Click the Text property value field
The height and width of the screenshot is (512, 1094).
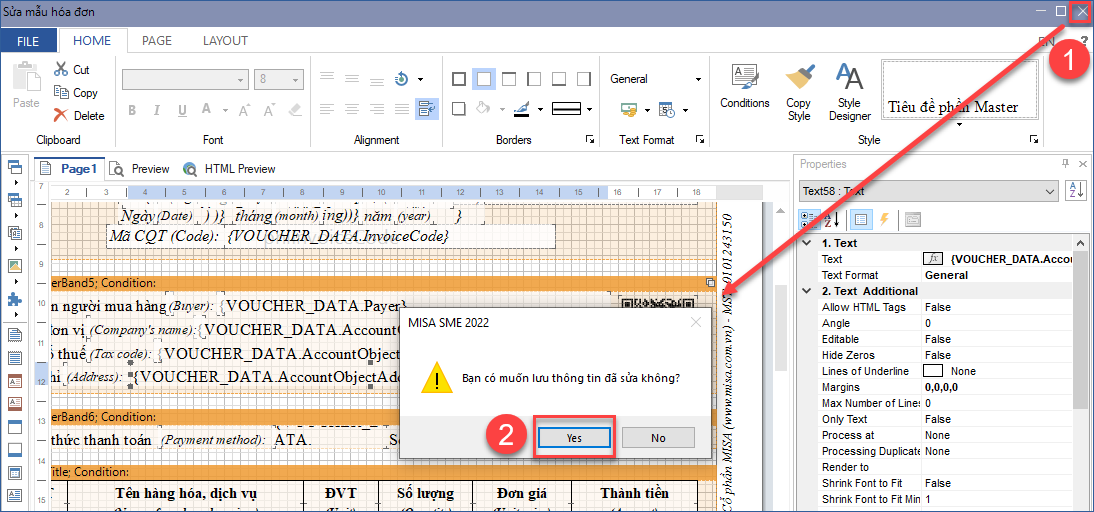pyautogui.click(x=1010, y=259)
